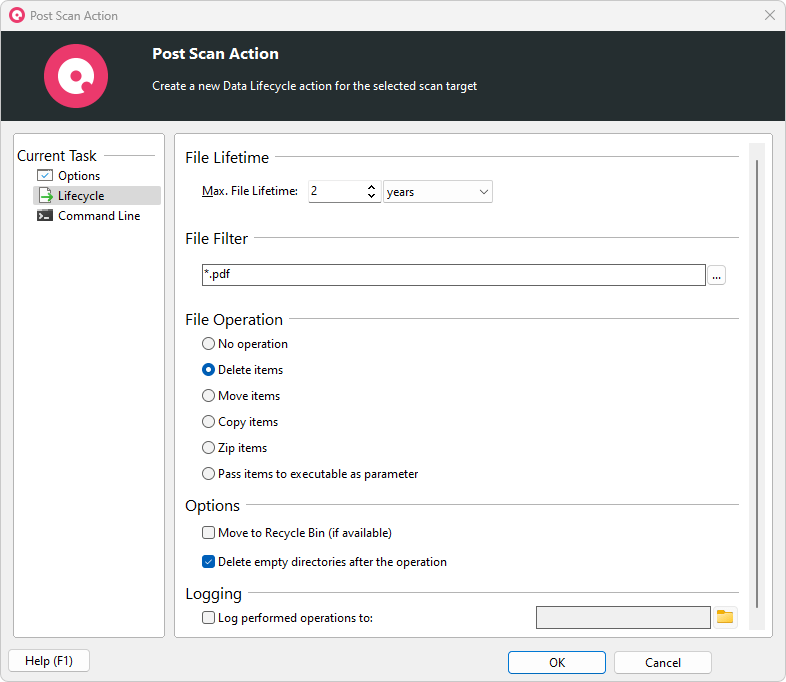Choose the Move items operation
Screen dimensions: 786x682
[x=209, y=396]
